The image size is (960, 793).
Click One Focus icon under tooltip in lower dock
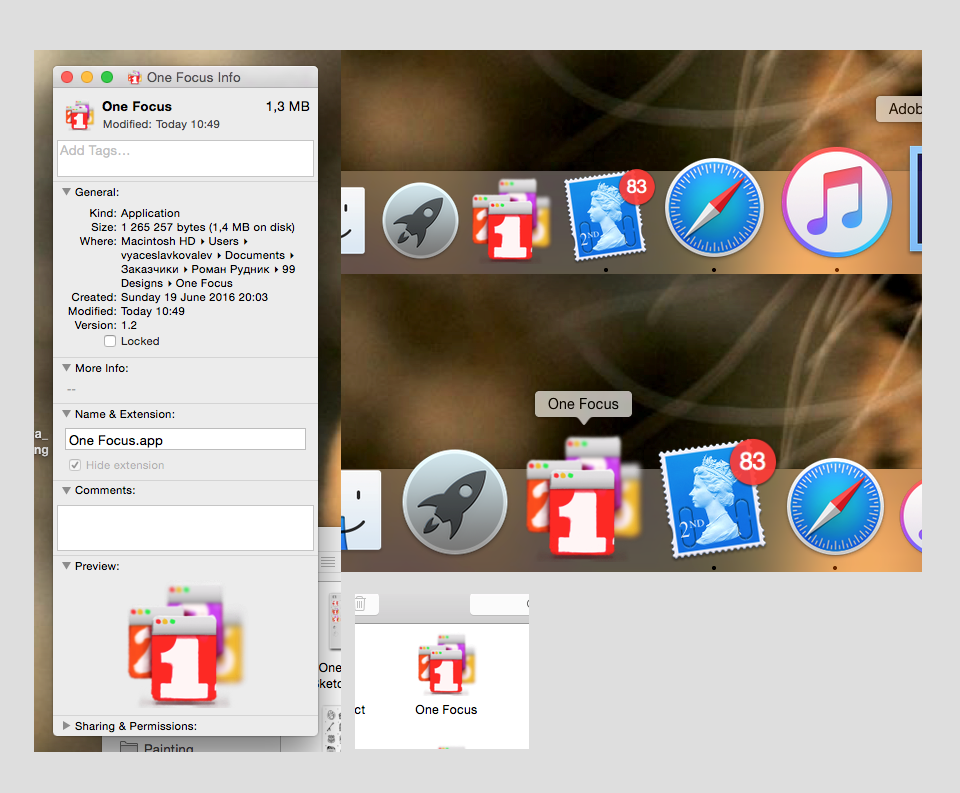(583, 497)
